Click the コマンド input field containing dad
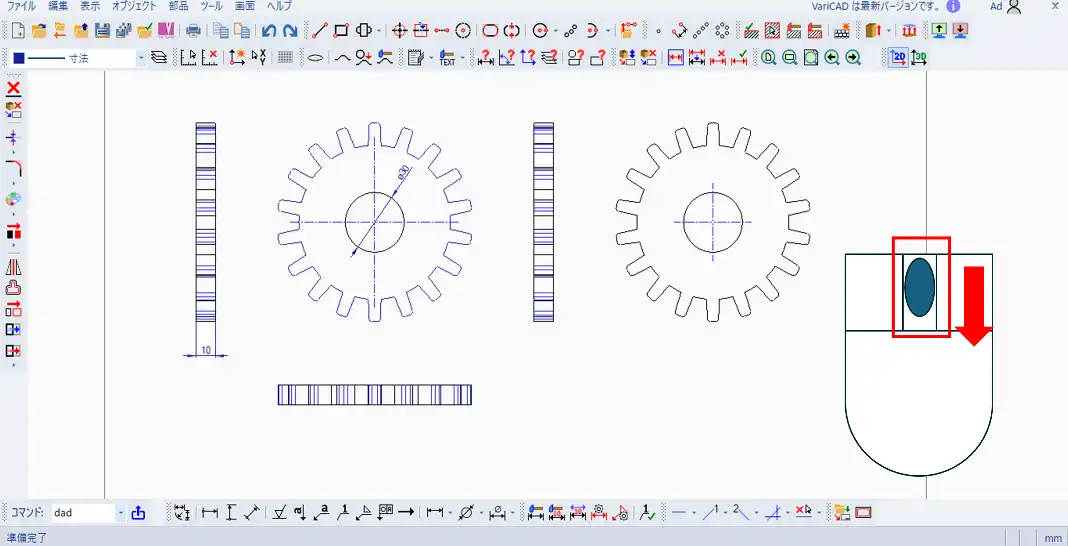This screenshot has width=1068, height=546. [x=83, y=513]
